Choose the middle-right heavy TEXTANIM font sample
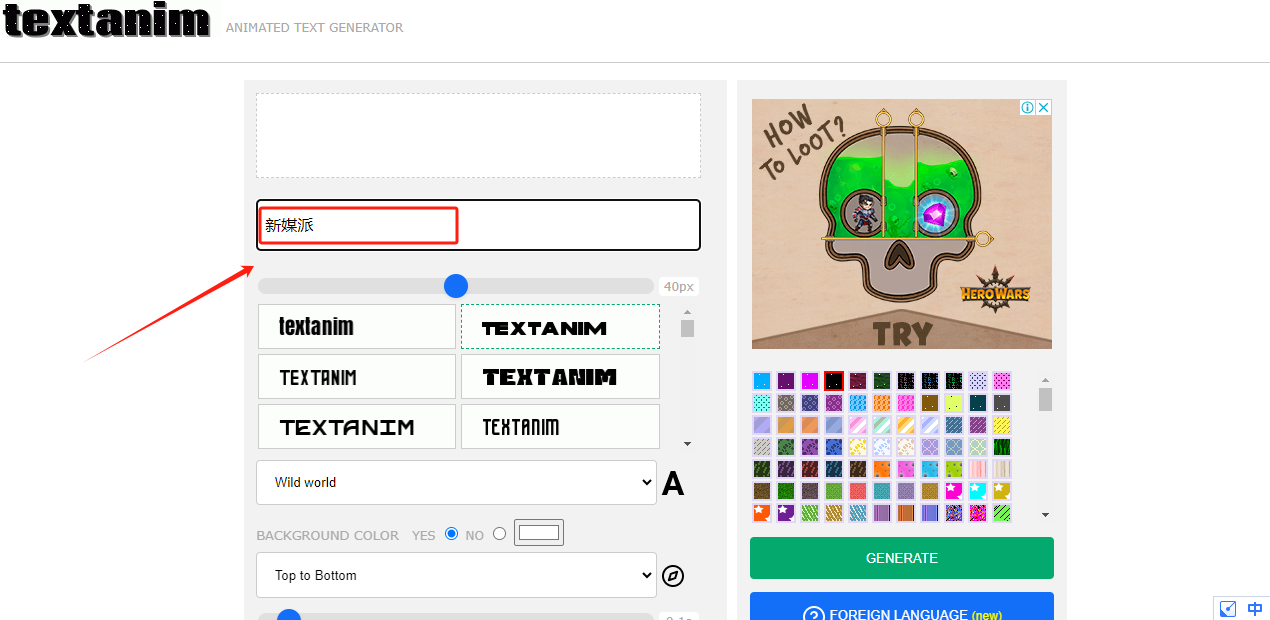Viewport: 1270px width, 620px height. point(560,377)
